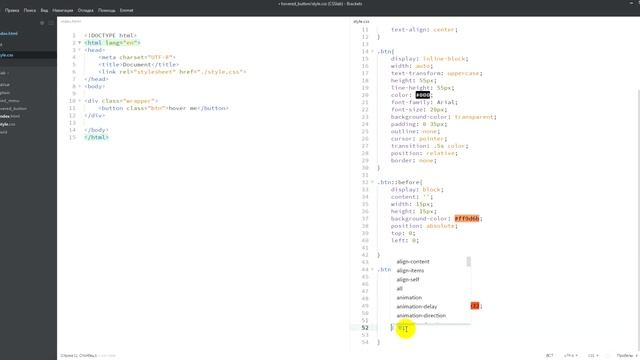Click the 'background-color: transparent' line
The width and height of the screenshot is (640, 360).
coord(444,117)
